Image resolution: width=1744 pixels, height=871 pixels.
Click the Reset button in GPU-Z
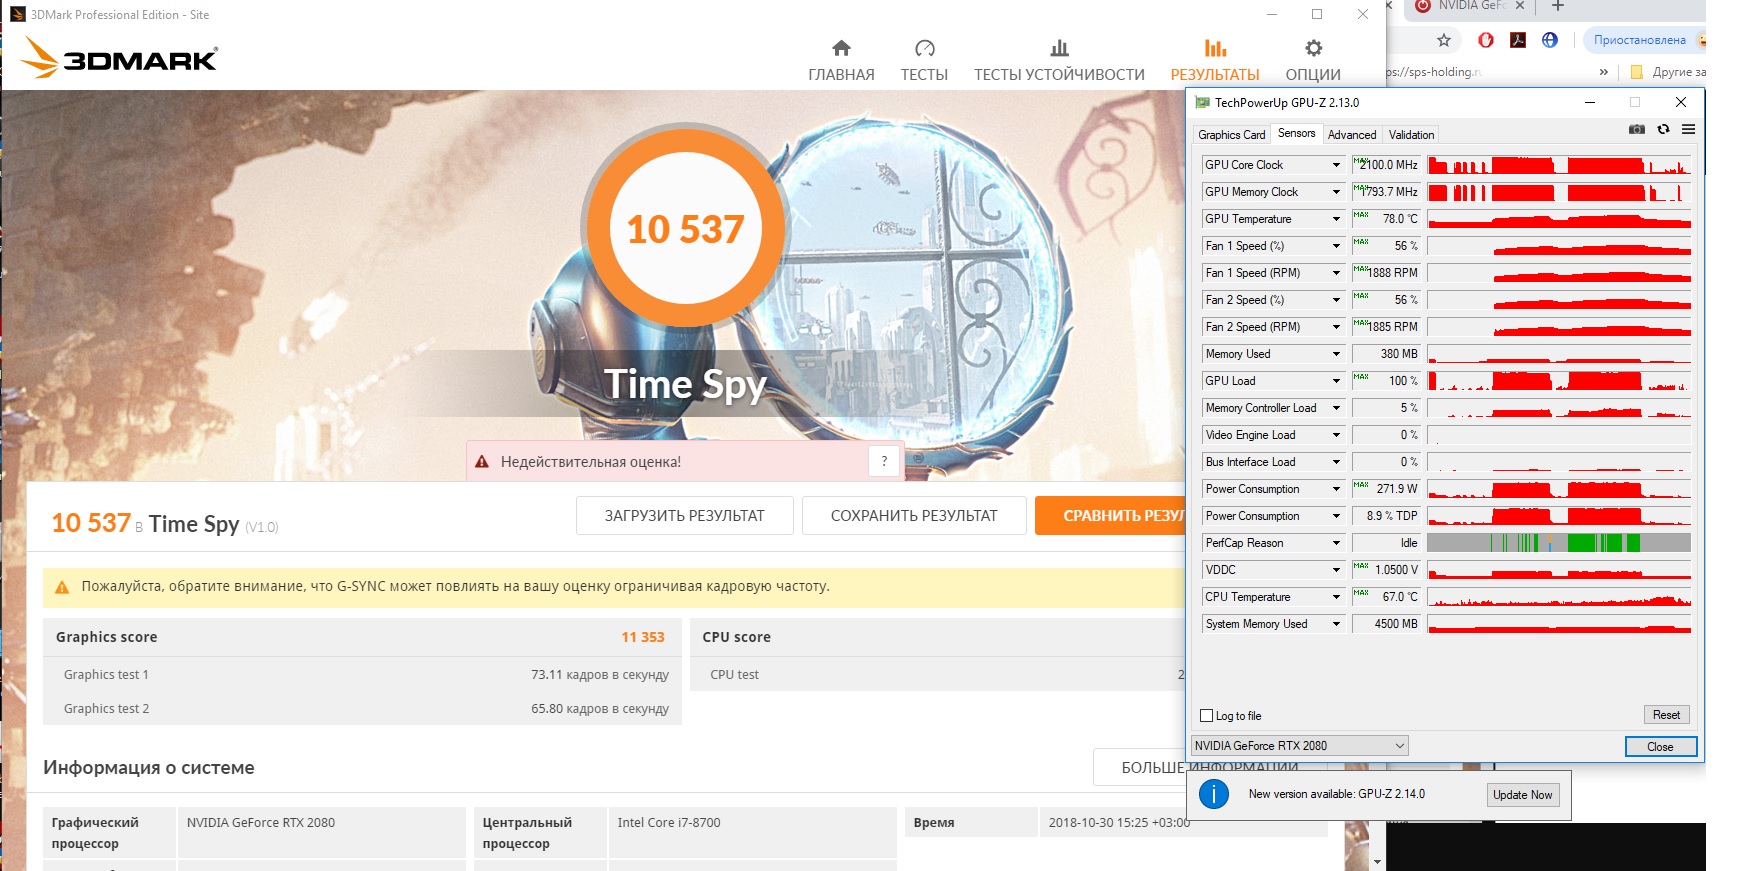click(1666, 715)
